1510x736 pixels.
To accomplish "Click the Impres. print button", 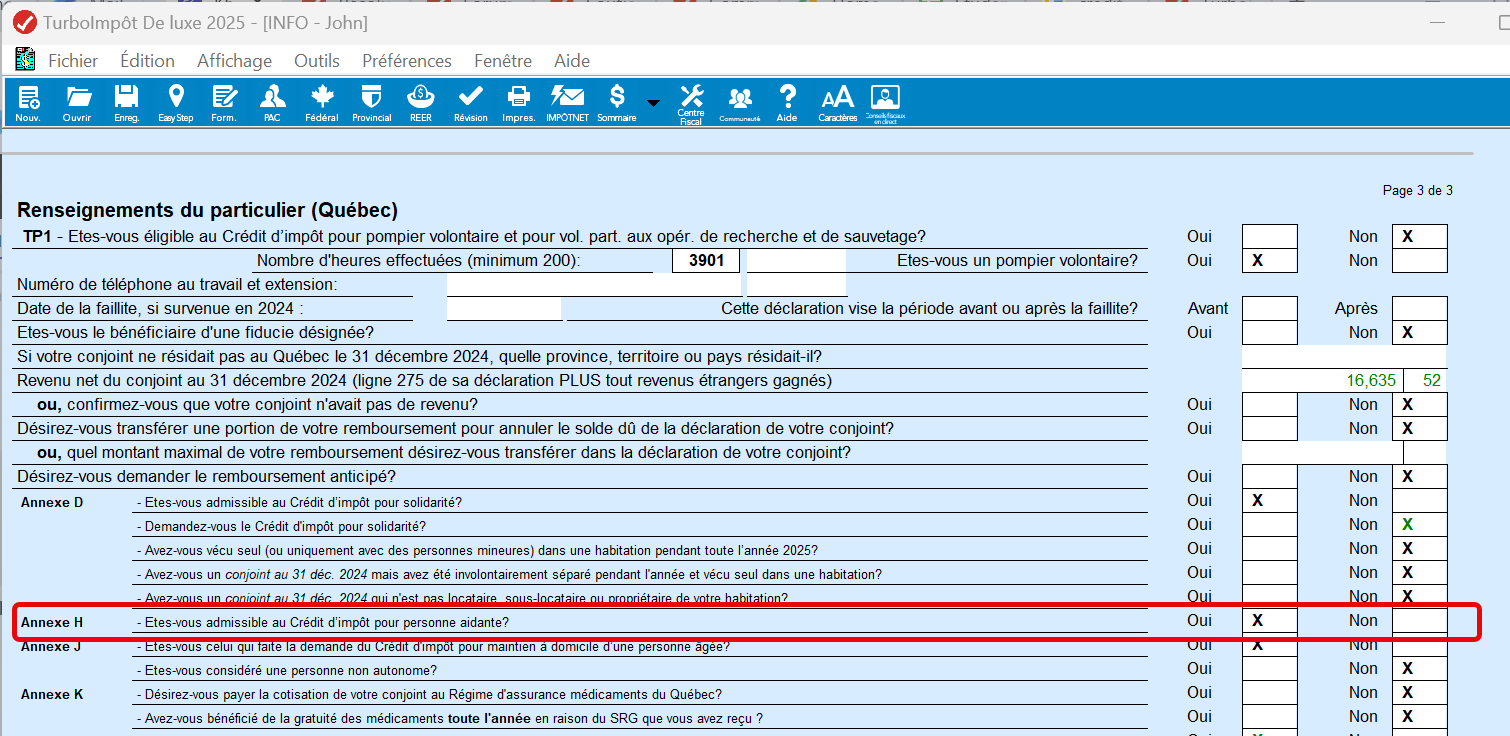I will click(518, 103).
